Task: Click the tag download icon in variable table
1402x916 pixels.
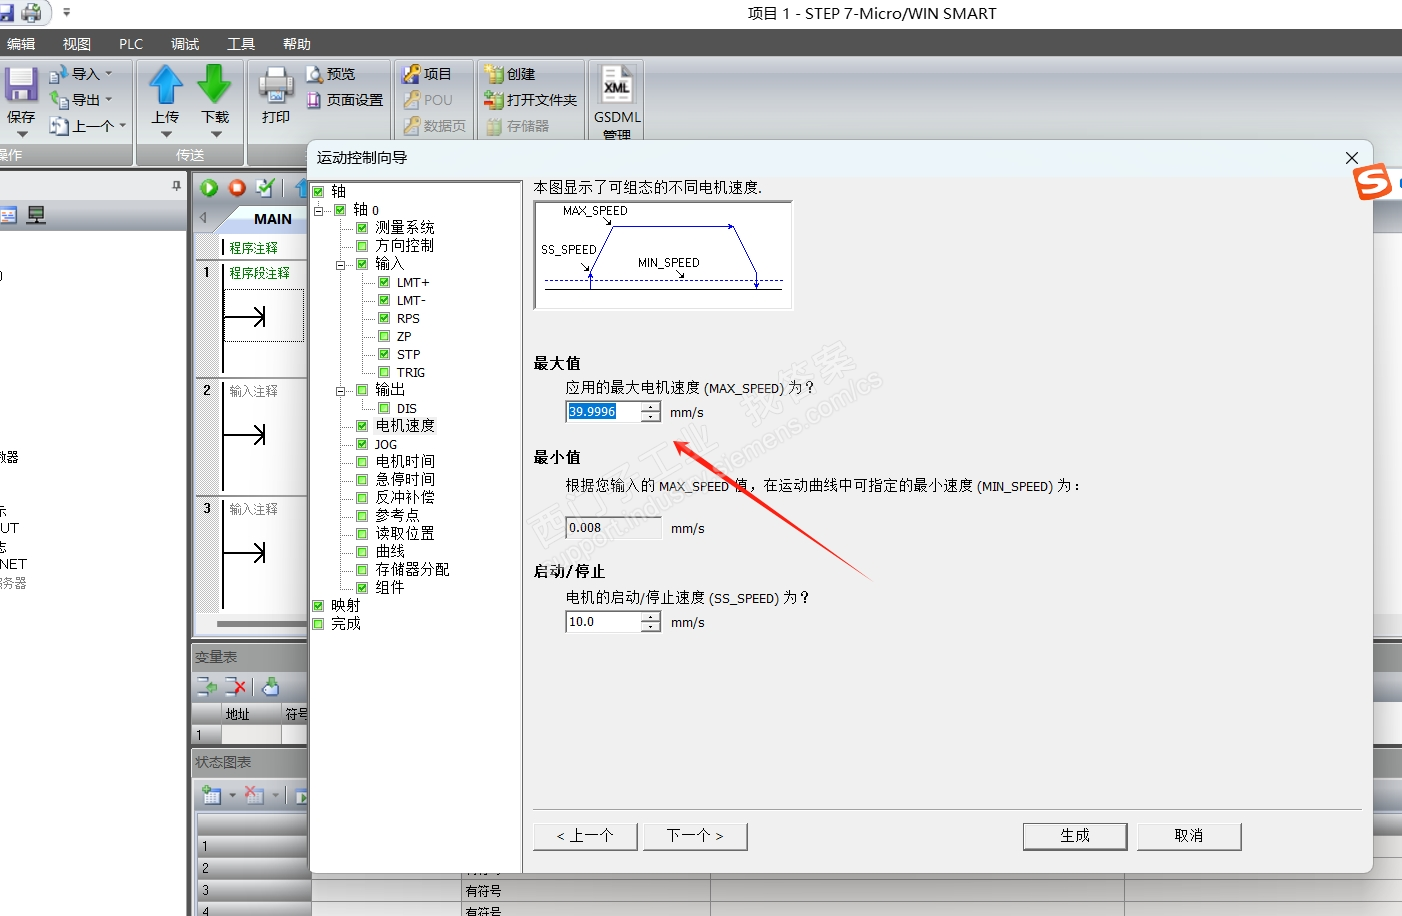Action: pos(271,687)
